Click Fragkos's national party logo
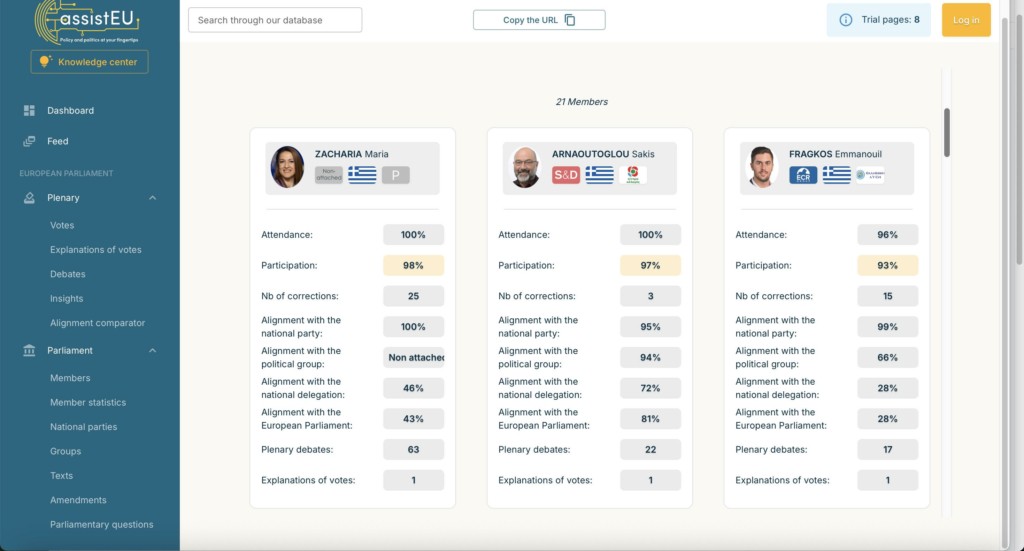This screenshot has width=1024, height=551. pyautogui.click(x=869, y=175)
